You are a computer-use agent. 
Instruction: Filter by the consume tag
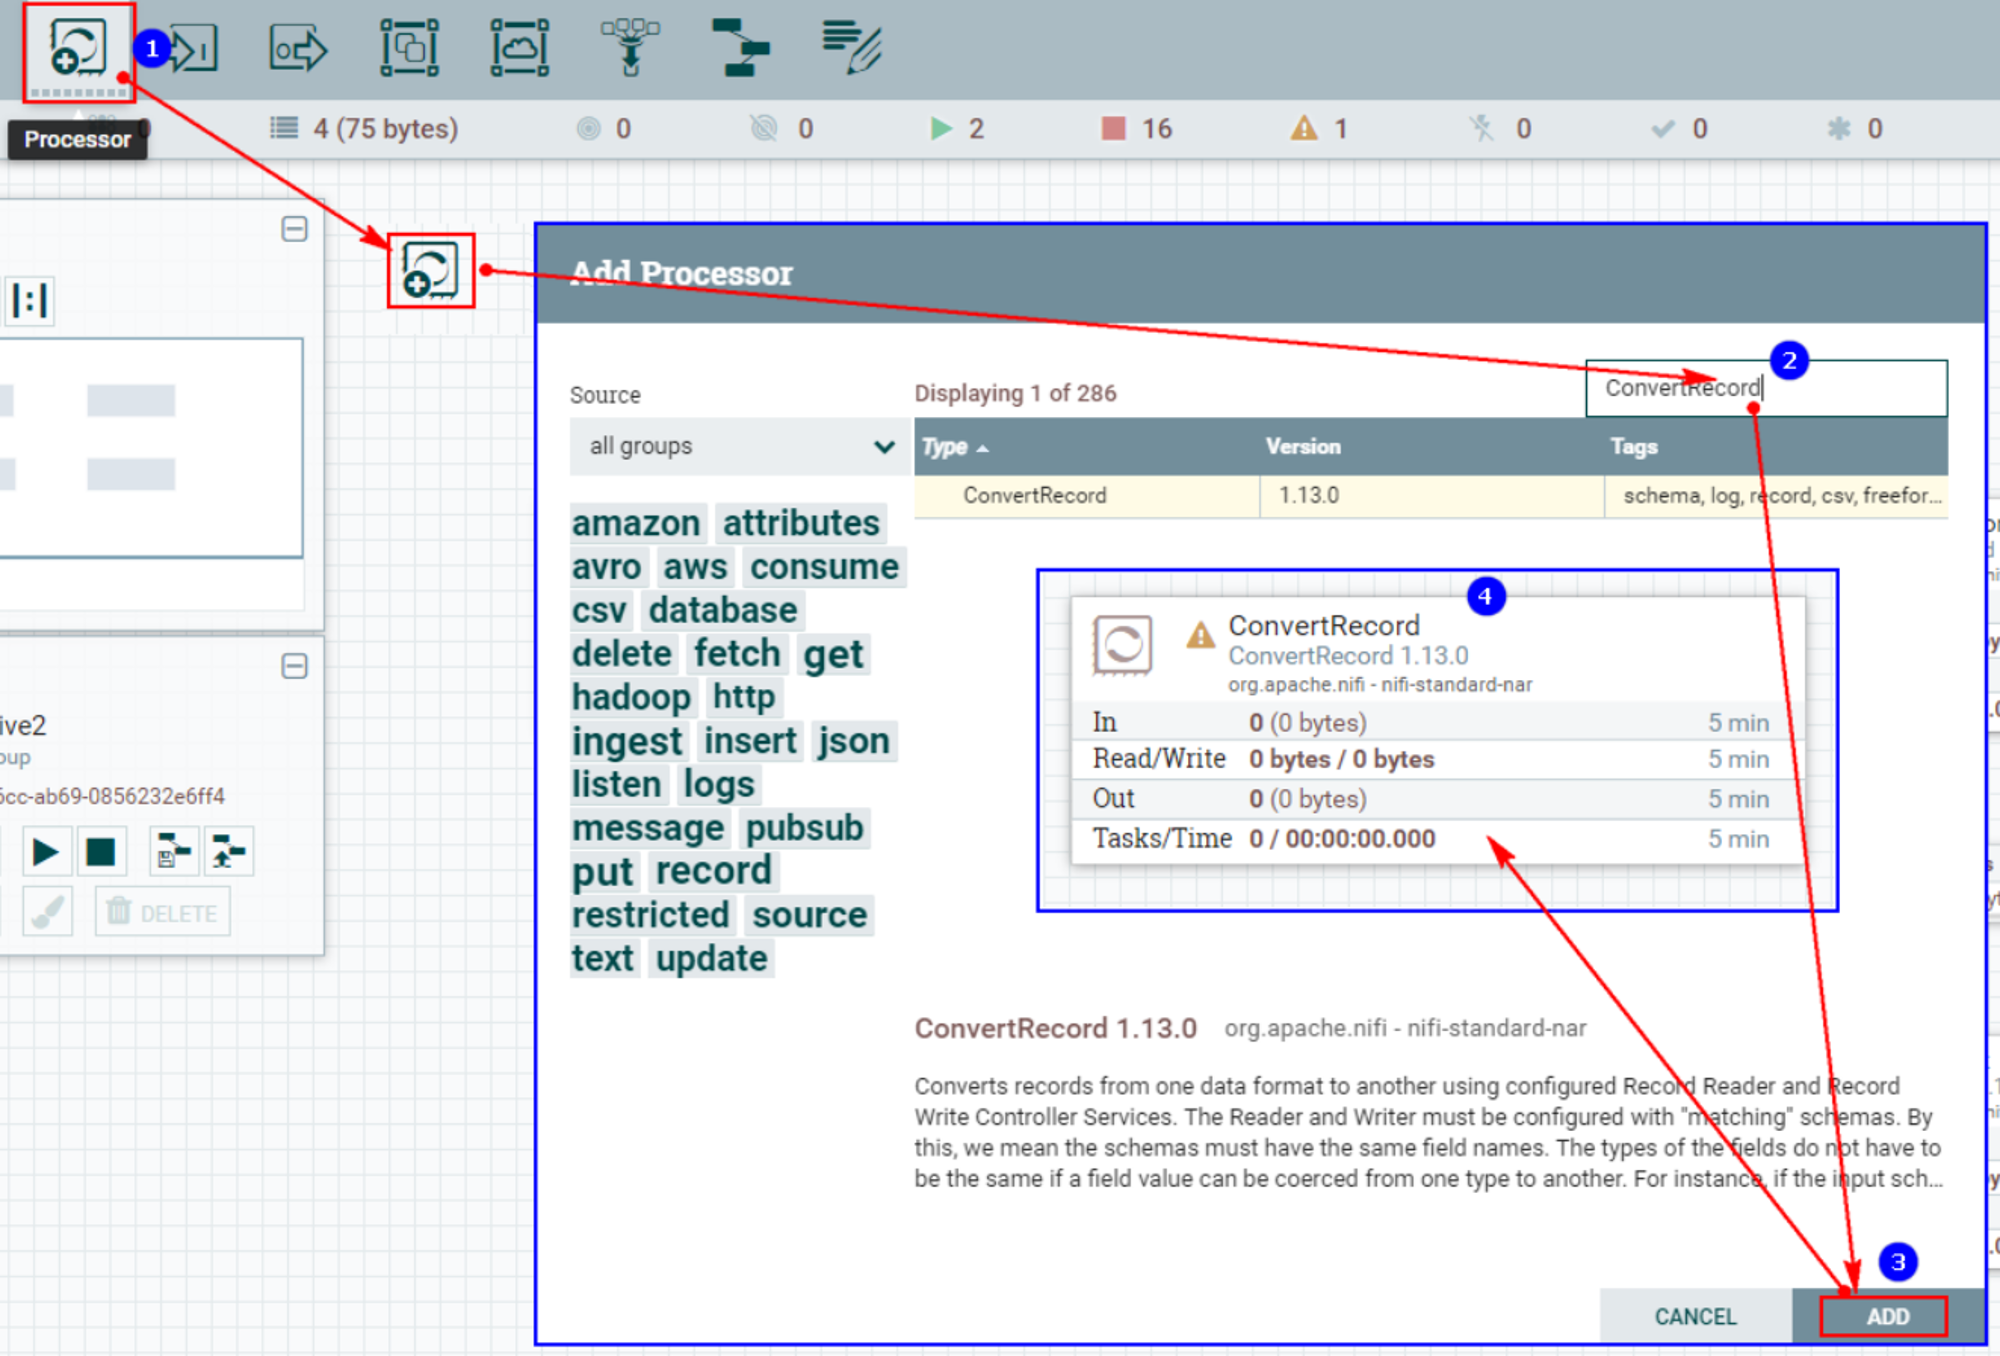(825, 567)
